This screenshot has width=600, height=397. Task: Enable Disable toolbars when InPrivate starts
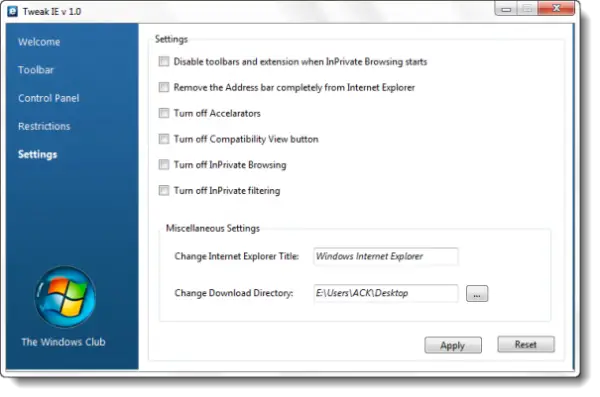pyautogui.click(x=164, y=62)
